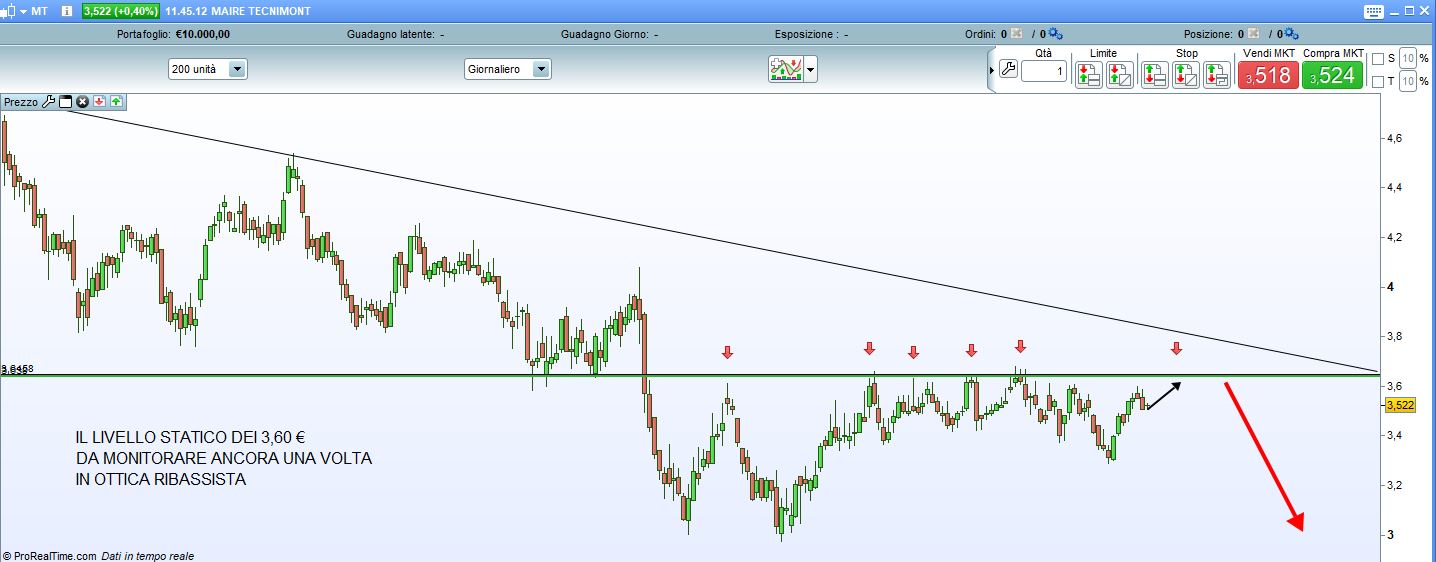Screen dimensions: 1436x562
Task: Click the green 3,522 (+0,40%) price badge
Action: click(122, 10)
